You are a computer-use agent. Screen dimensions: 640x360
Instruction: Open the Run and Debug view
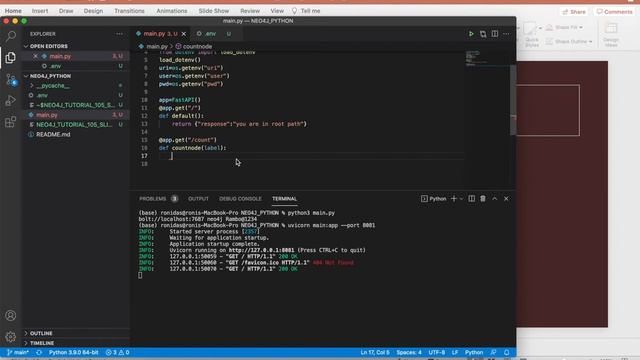pos(11,100)
